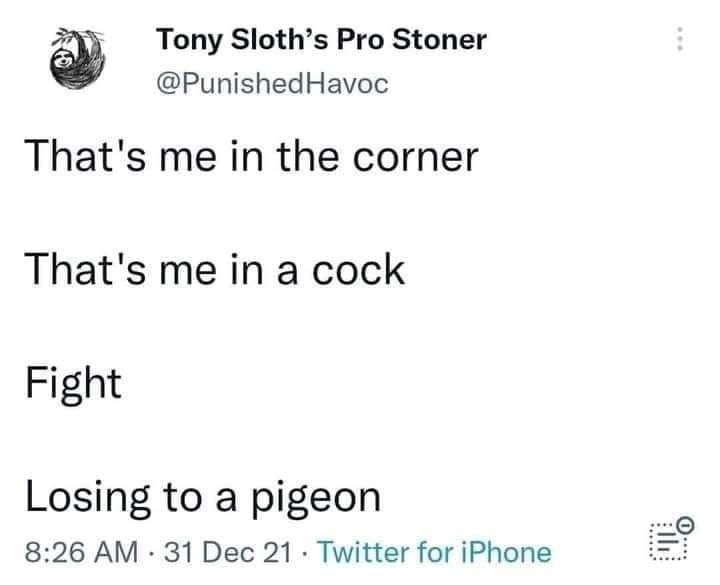Follow the Twitter for iPhone link
Screen dimensions: 720x585
(435, 551)
